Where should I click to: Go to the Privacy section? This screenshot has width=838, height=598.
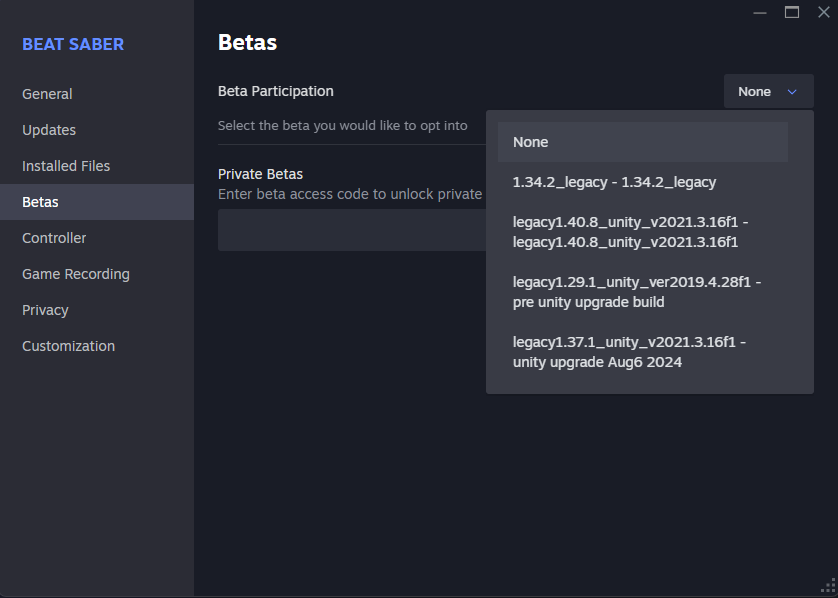pyautogui.click(x=45, y=310)
